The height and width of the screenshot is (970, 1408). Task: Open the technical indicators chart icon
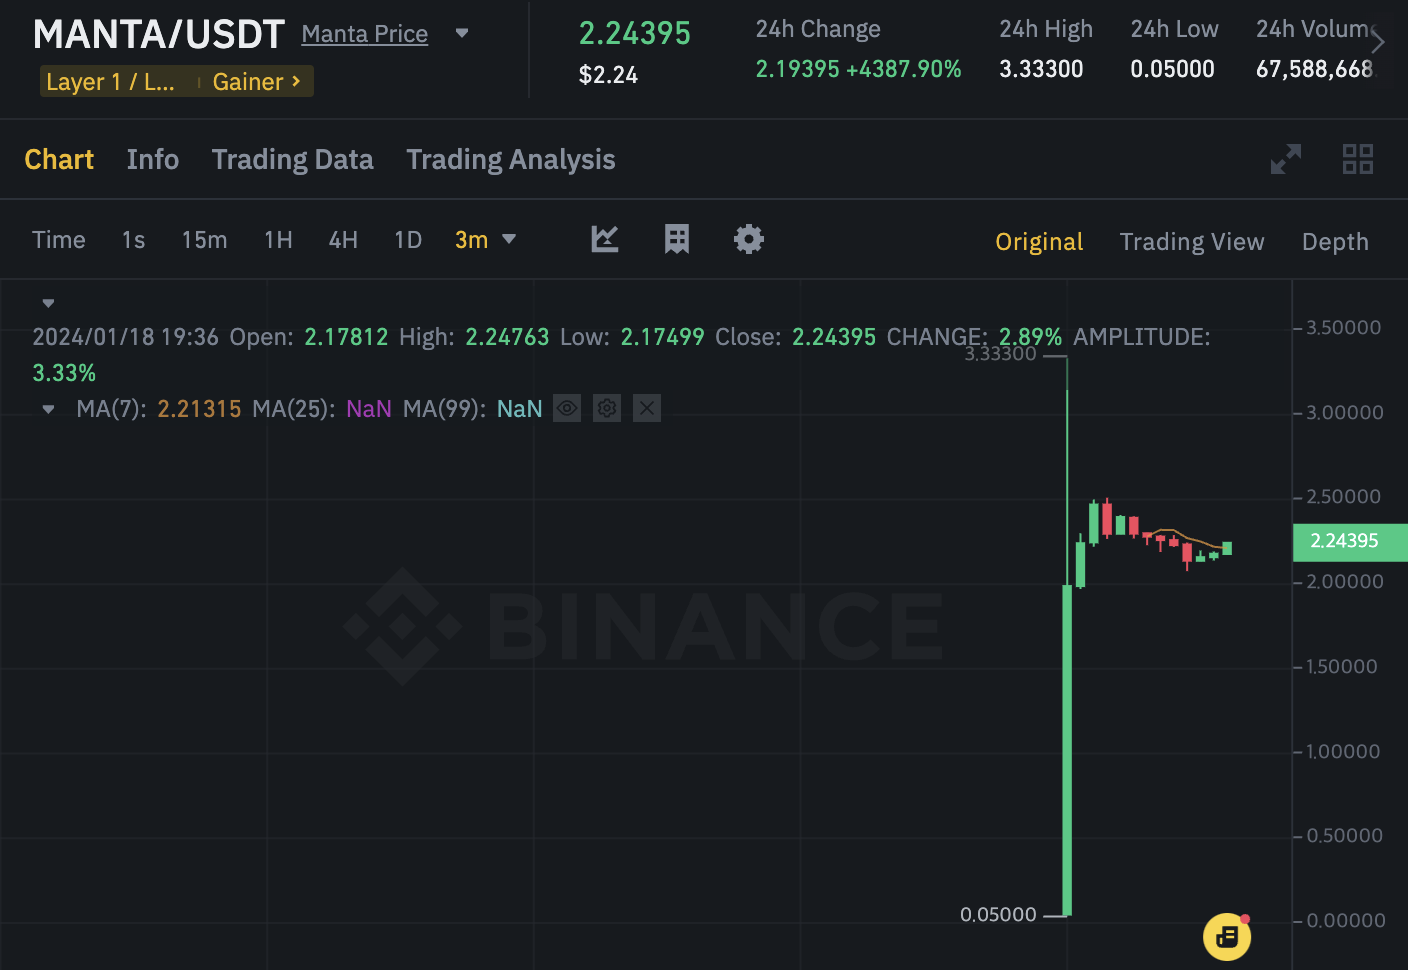[x=605, y=239]
